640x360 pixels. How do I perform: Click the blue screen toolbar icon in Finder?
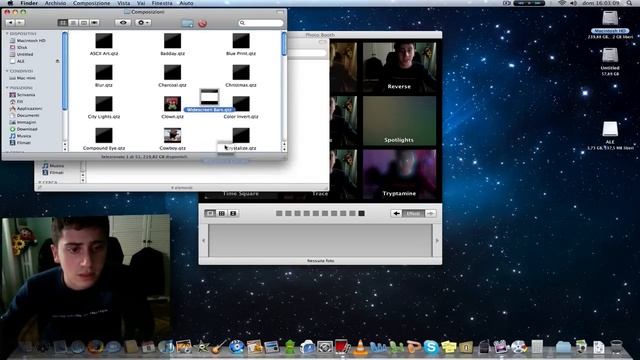click(x=187, y=23)
